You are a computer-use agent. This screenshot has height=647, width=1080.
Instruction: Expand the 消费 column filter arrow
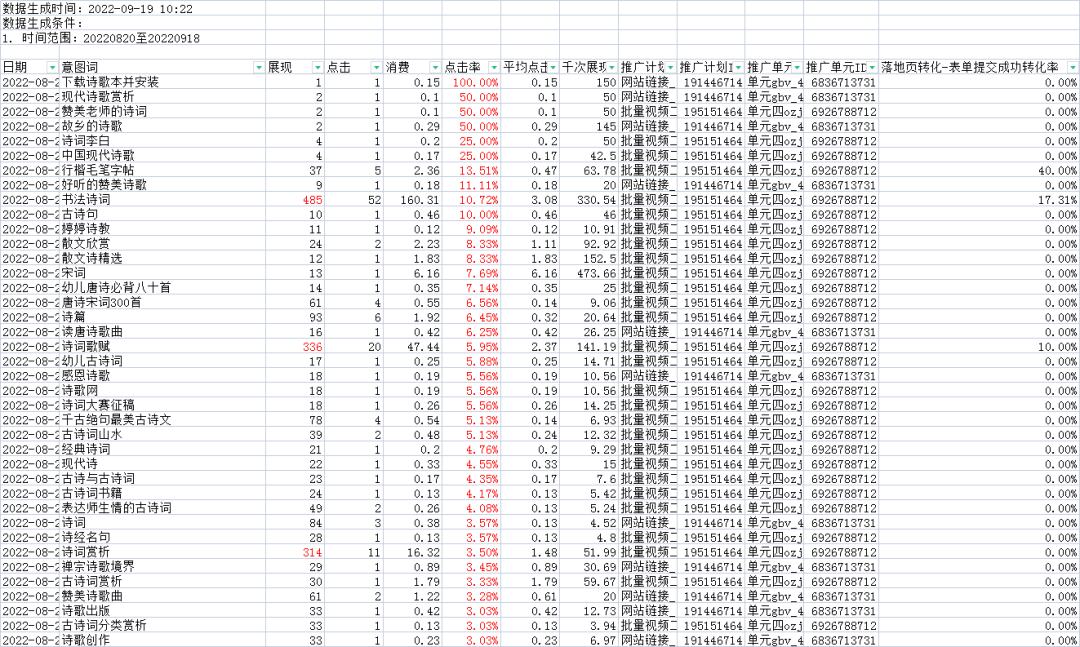[x=434, y=67]
